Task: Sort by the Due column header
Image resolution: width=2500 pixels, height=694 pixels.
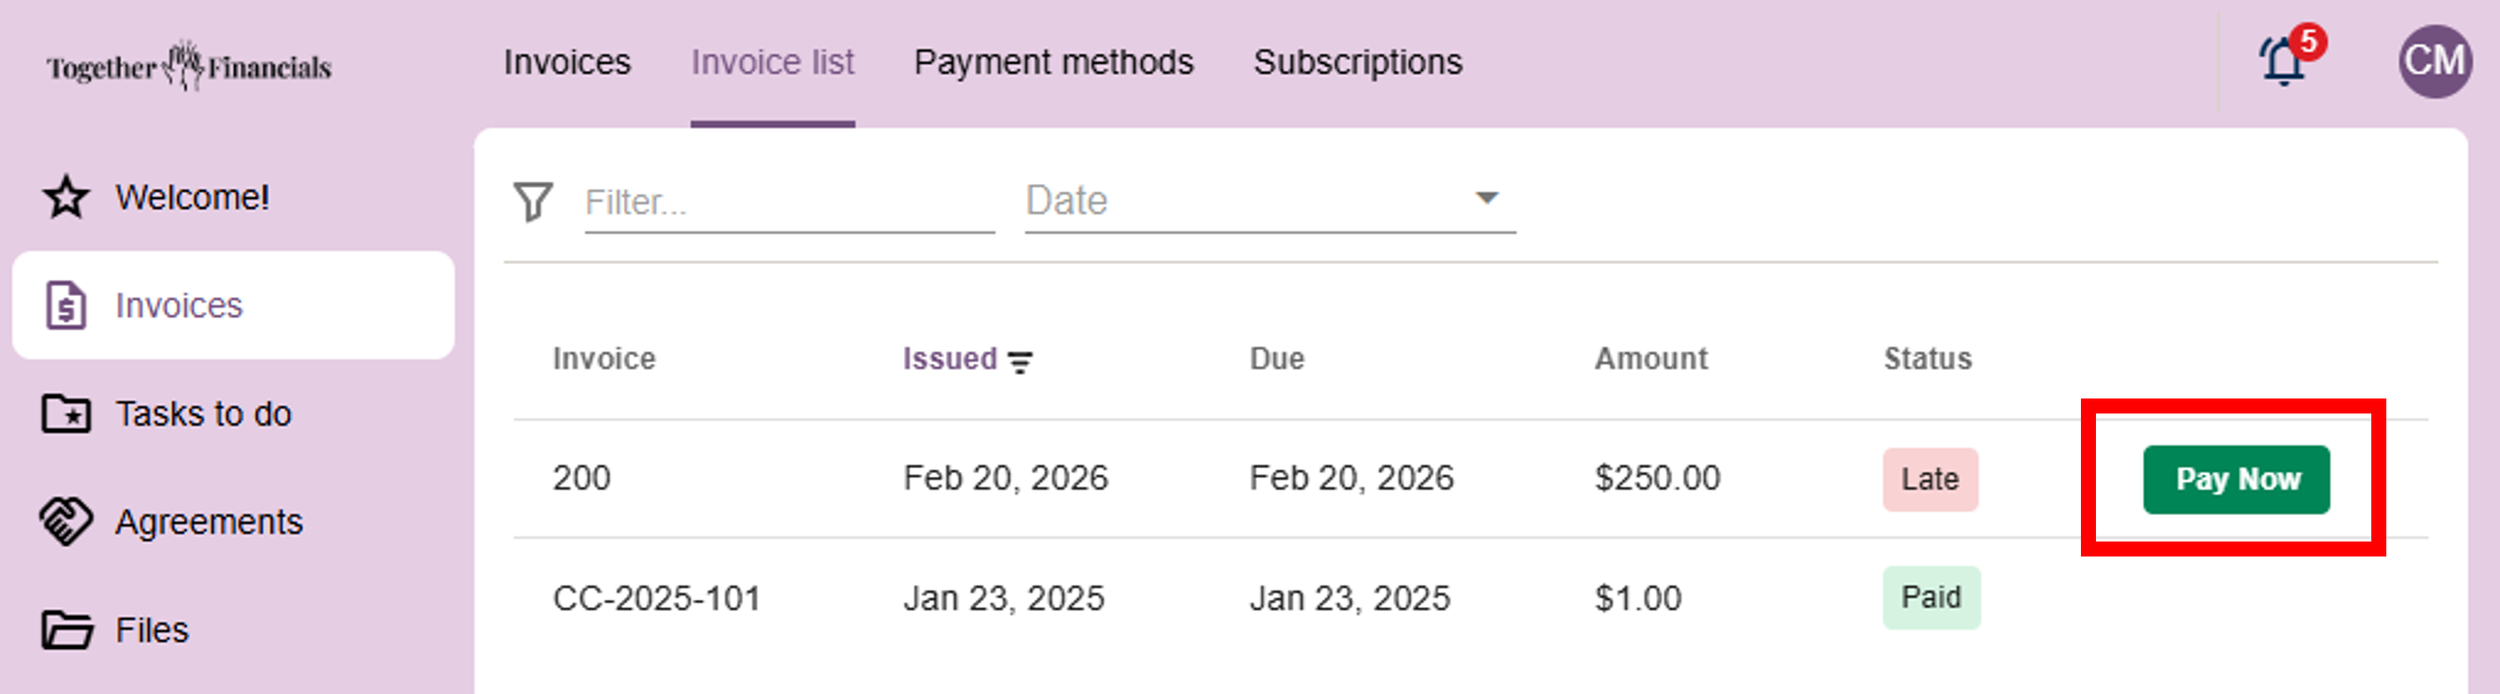Action: pyautogui.click(x=1276, y=359)
